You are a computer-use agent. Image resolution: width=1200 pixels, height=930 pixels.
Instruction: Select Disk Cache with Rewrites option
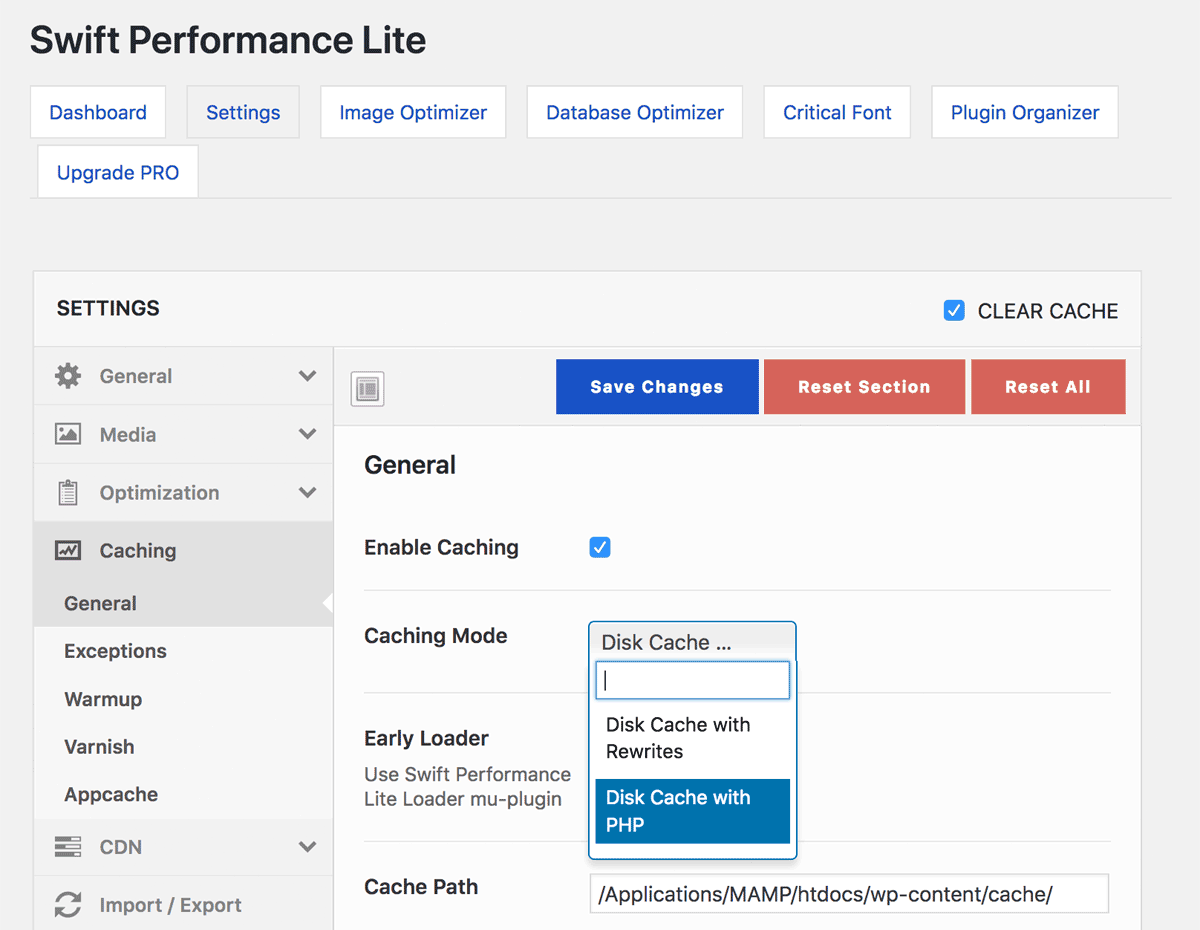pos(692,738)
